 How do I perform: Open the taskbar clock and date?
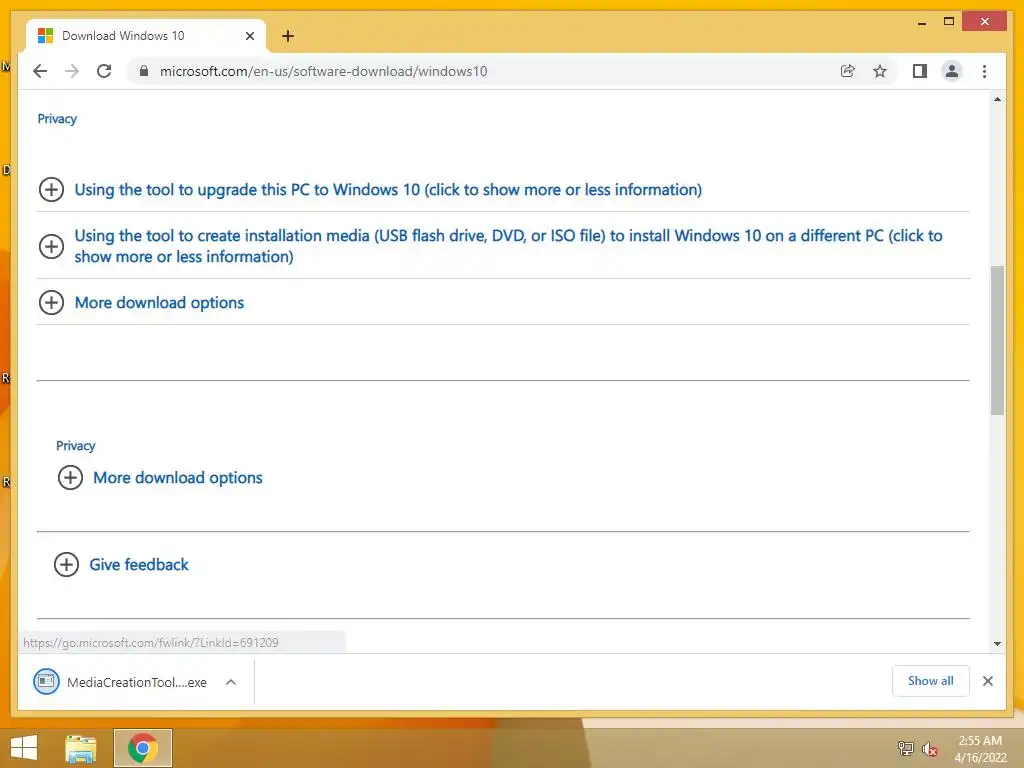(980, 749)
